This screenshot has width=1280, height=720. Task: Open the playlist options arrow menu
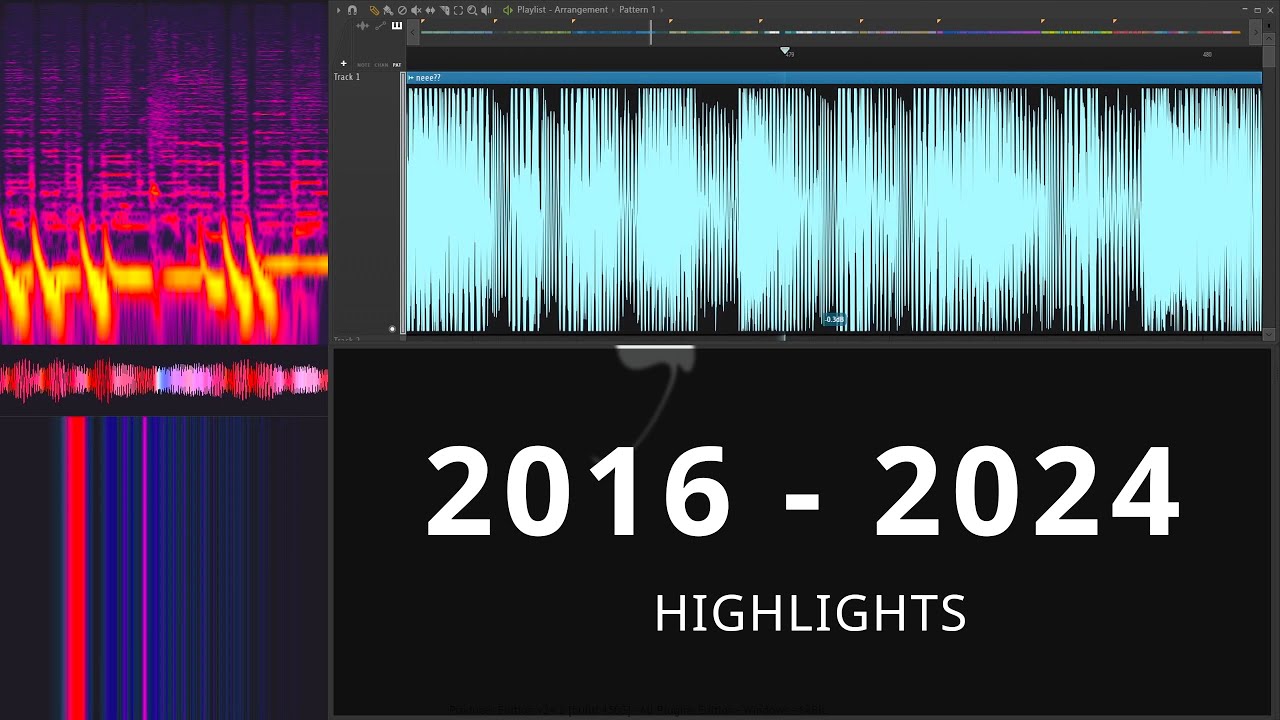coord(338,10)
